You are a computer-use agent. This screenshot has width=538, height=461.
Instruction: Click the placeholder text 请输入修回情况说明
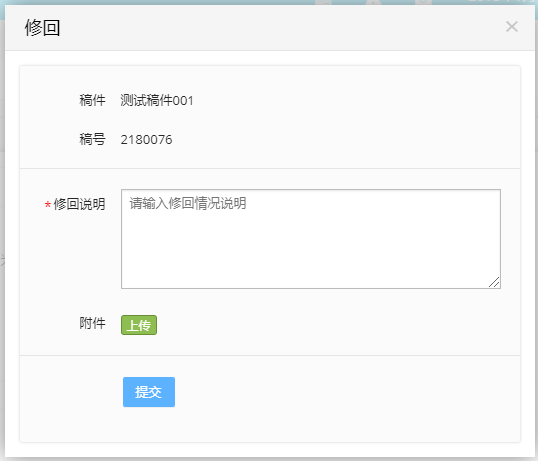pos(188,203)
